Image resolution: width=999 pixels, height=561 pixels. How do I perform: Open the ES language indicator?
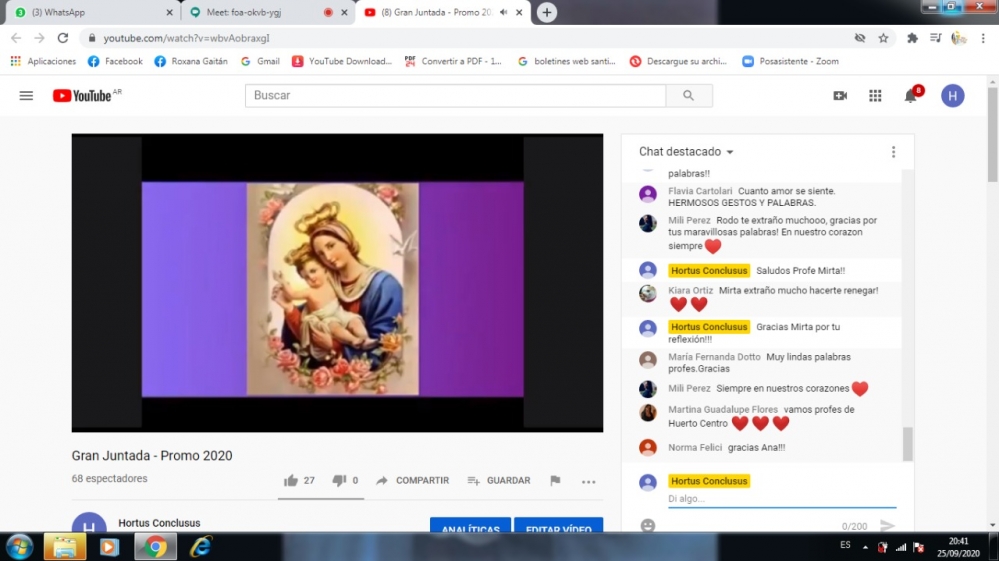point(845,545)
